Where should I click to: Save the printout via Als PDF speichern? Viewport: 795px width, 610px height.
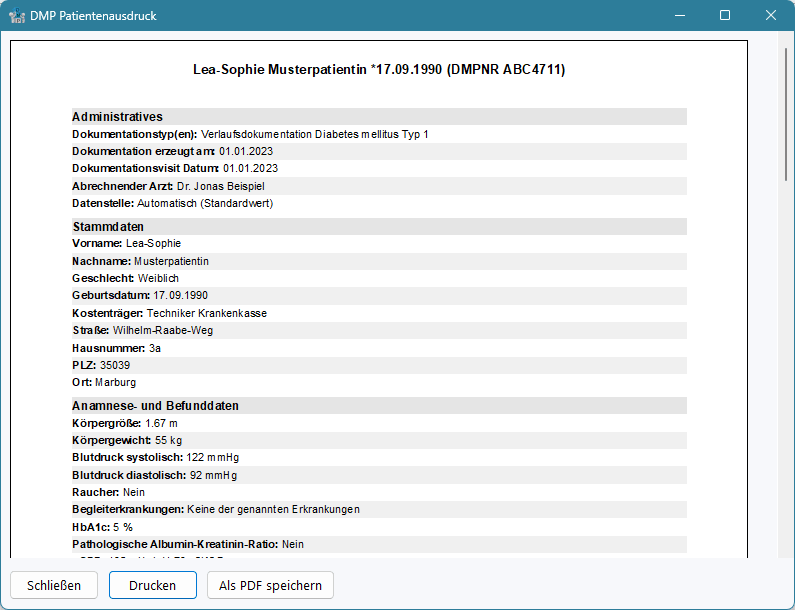tap(270, 585)
